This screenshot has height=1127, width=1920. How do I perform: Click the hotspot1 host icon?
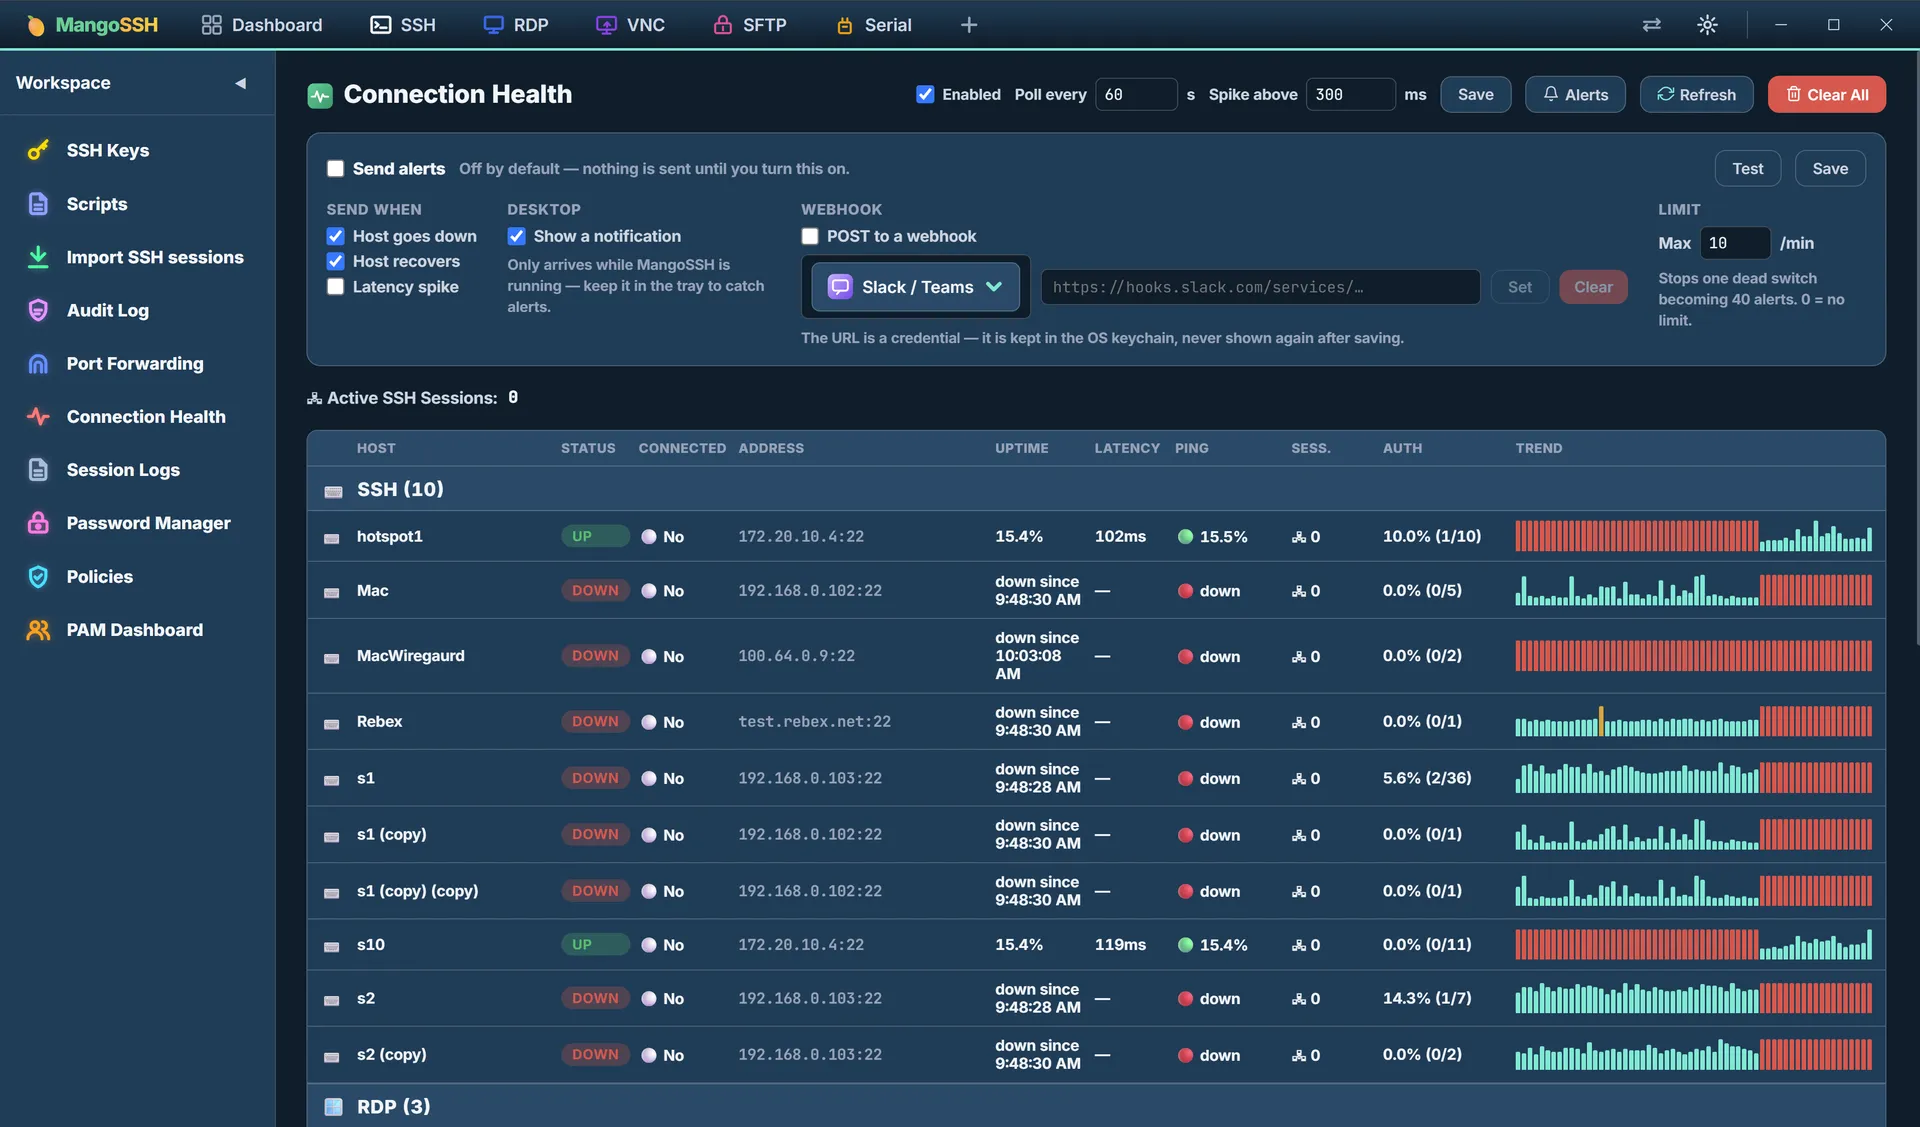pos(332,538)
